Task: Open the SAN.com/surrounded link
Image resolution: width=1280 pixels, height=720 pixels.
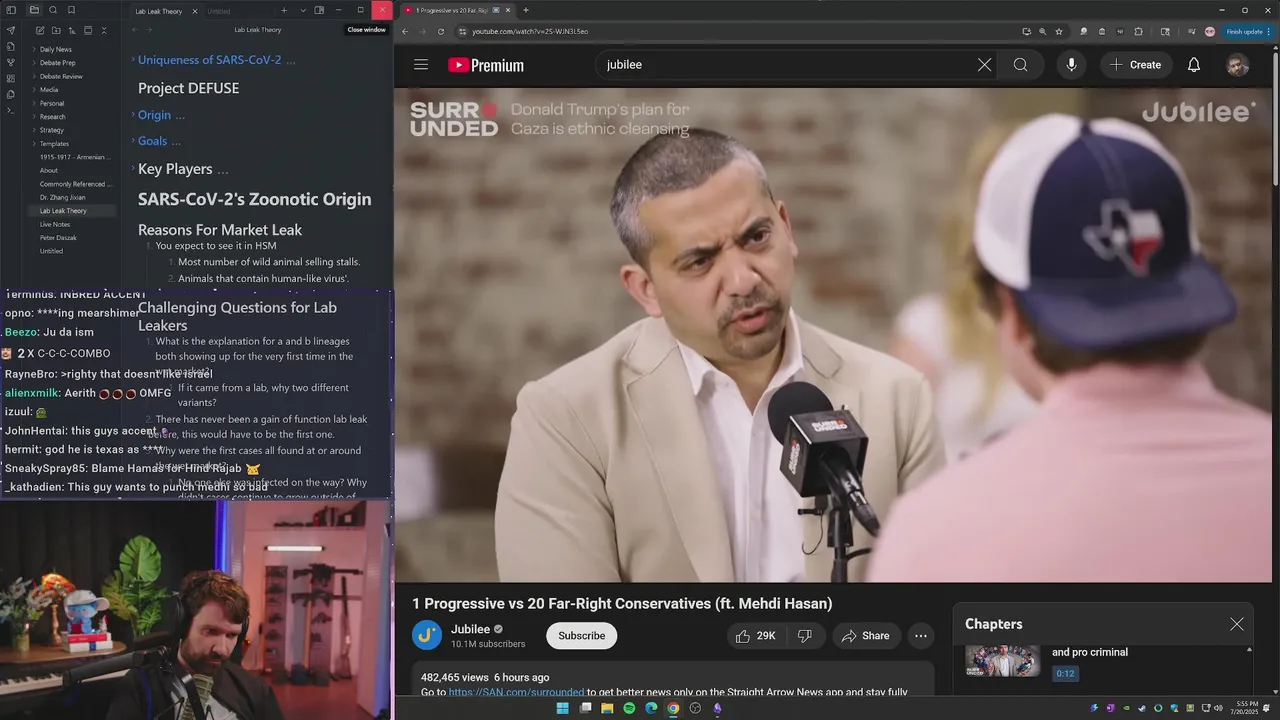Action: 516,692
